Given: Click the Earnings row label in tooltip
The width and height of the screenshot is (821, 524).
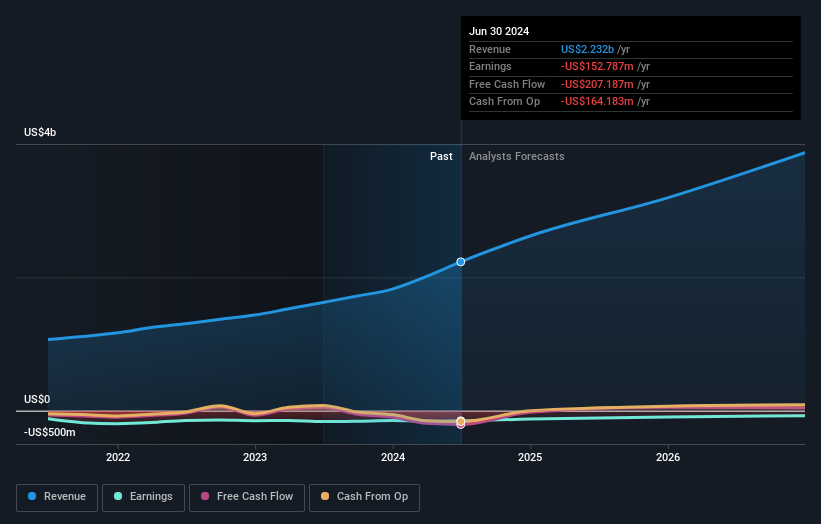Looking at the screenshot, I should pos(490,66).
